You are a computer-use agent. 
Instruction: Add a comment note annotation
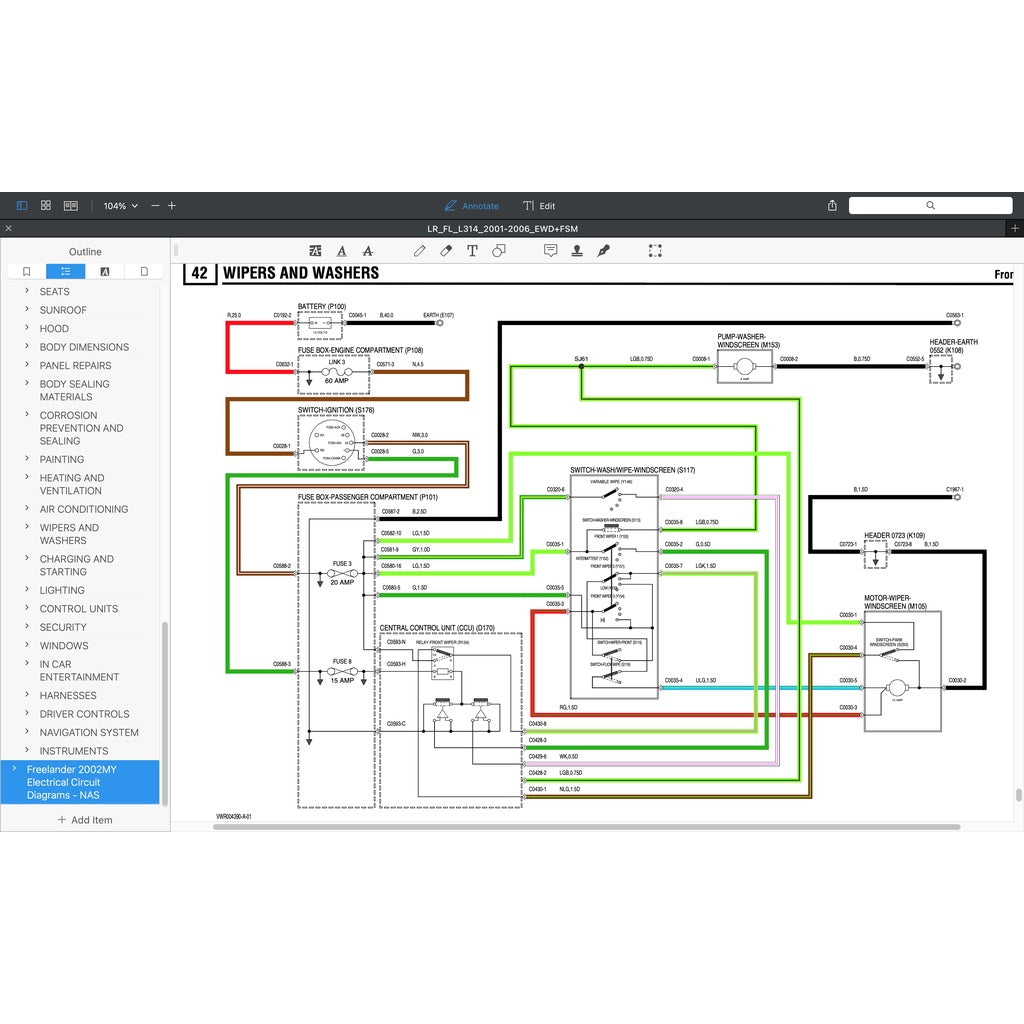tap(550, 251)
